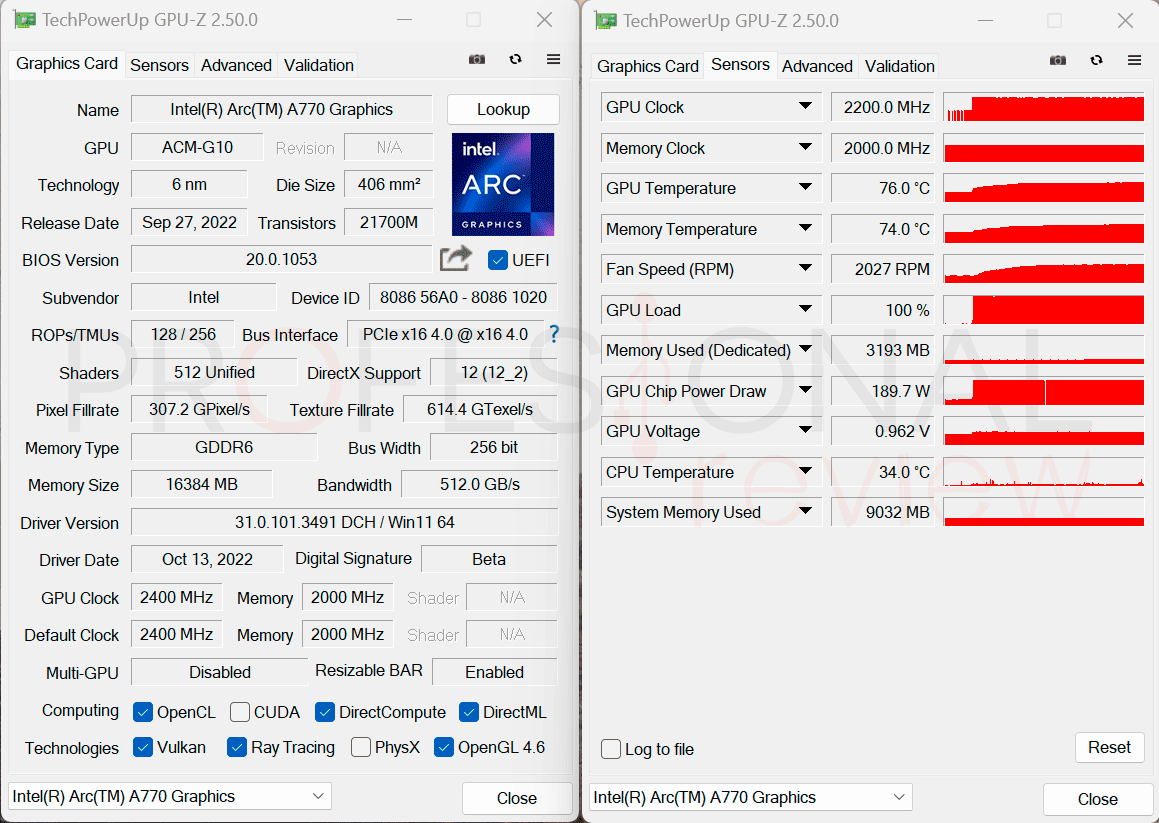This screenshot has width=1159, height=823.
Task: Click the Bus Interface question mark
Action: tap(554, 334)
